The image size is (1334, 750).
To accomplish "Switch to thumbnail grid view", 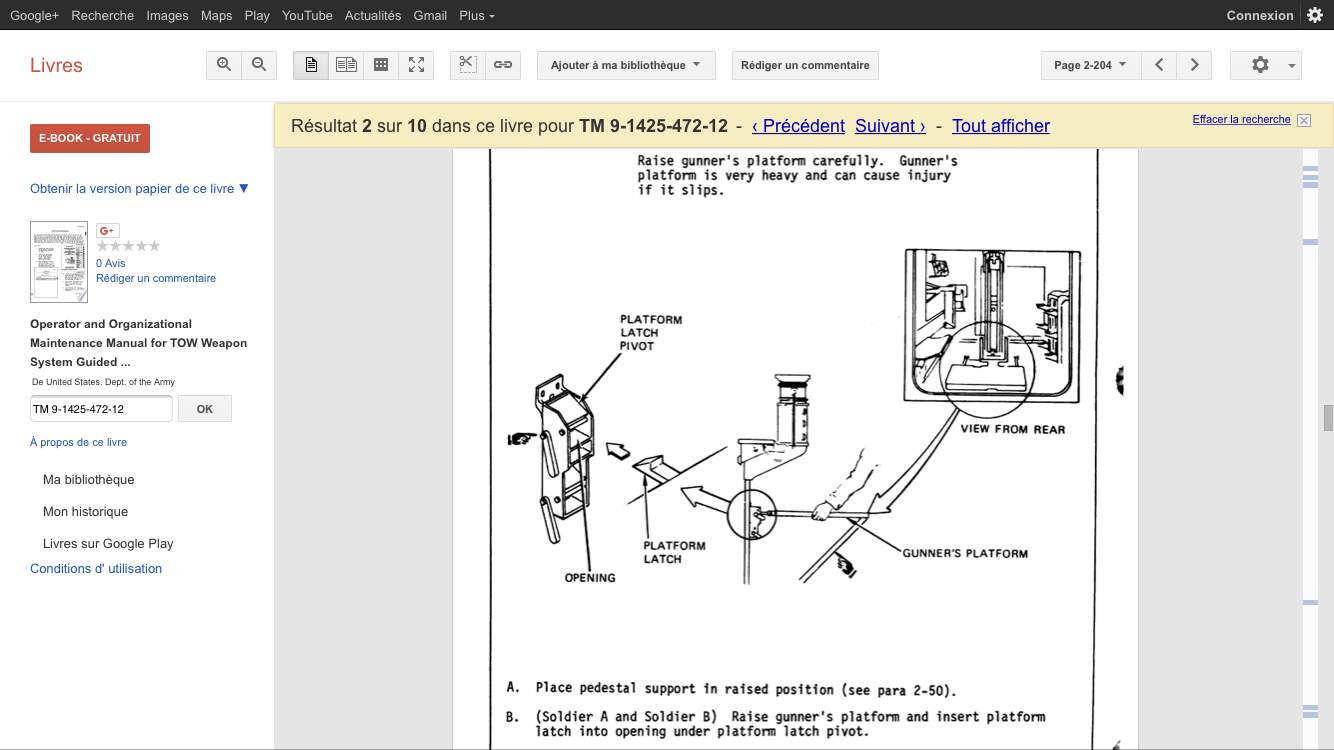I will coord(381,65).
